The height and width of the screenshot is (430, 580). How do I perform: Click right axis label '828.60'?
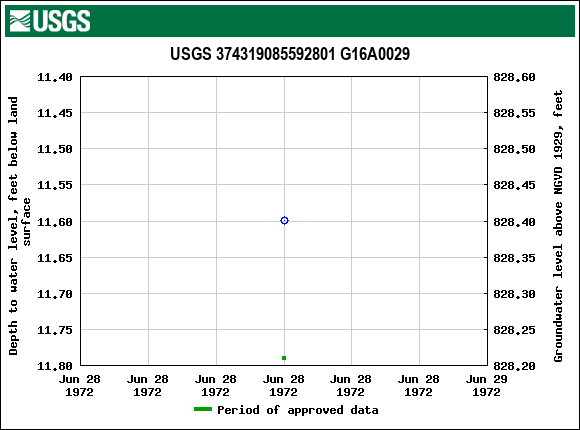[x=514, y=77]
